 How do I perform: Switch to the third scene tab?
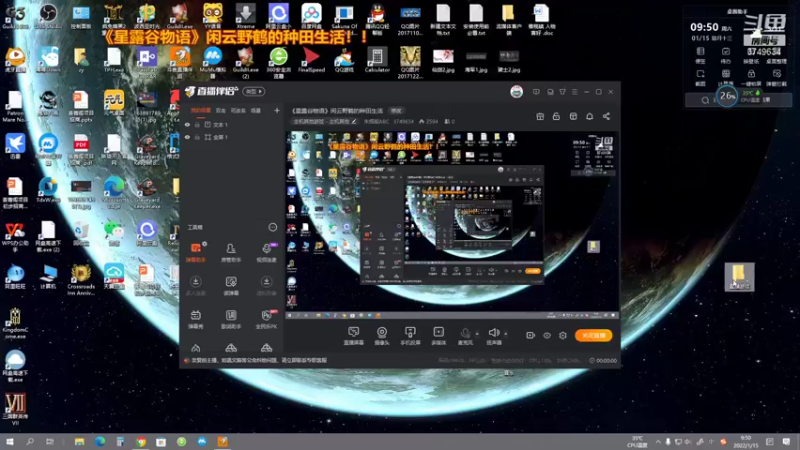coord(238,110)
